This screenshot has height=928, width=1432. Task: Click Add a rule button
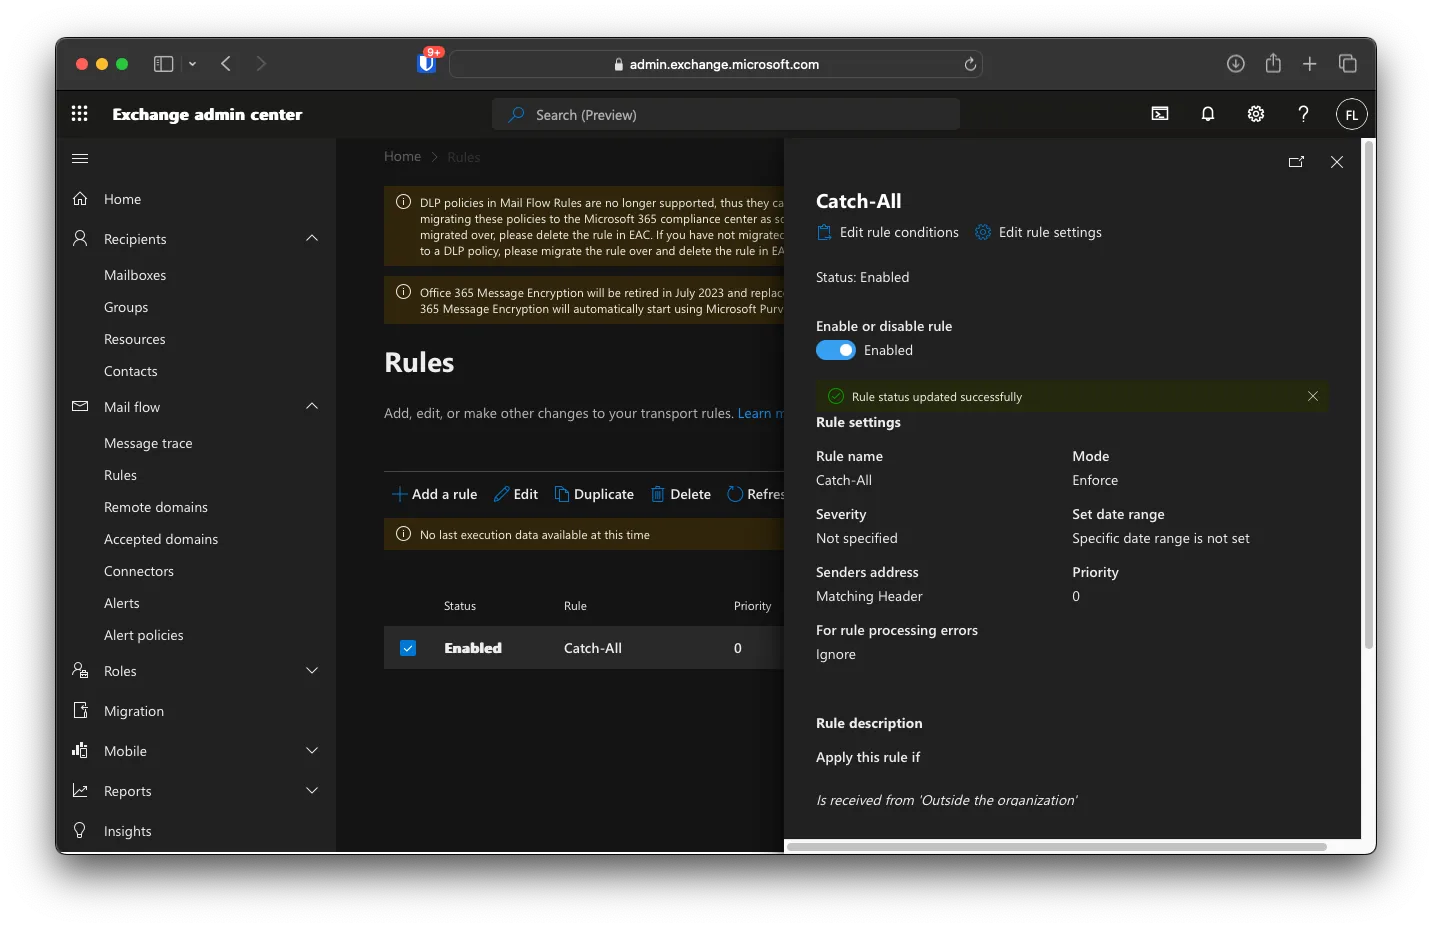pyautogui.click(x=434, y=494)
